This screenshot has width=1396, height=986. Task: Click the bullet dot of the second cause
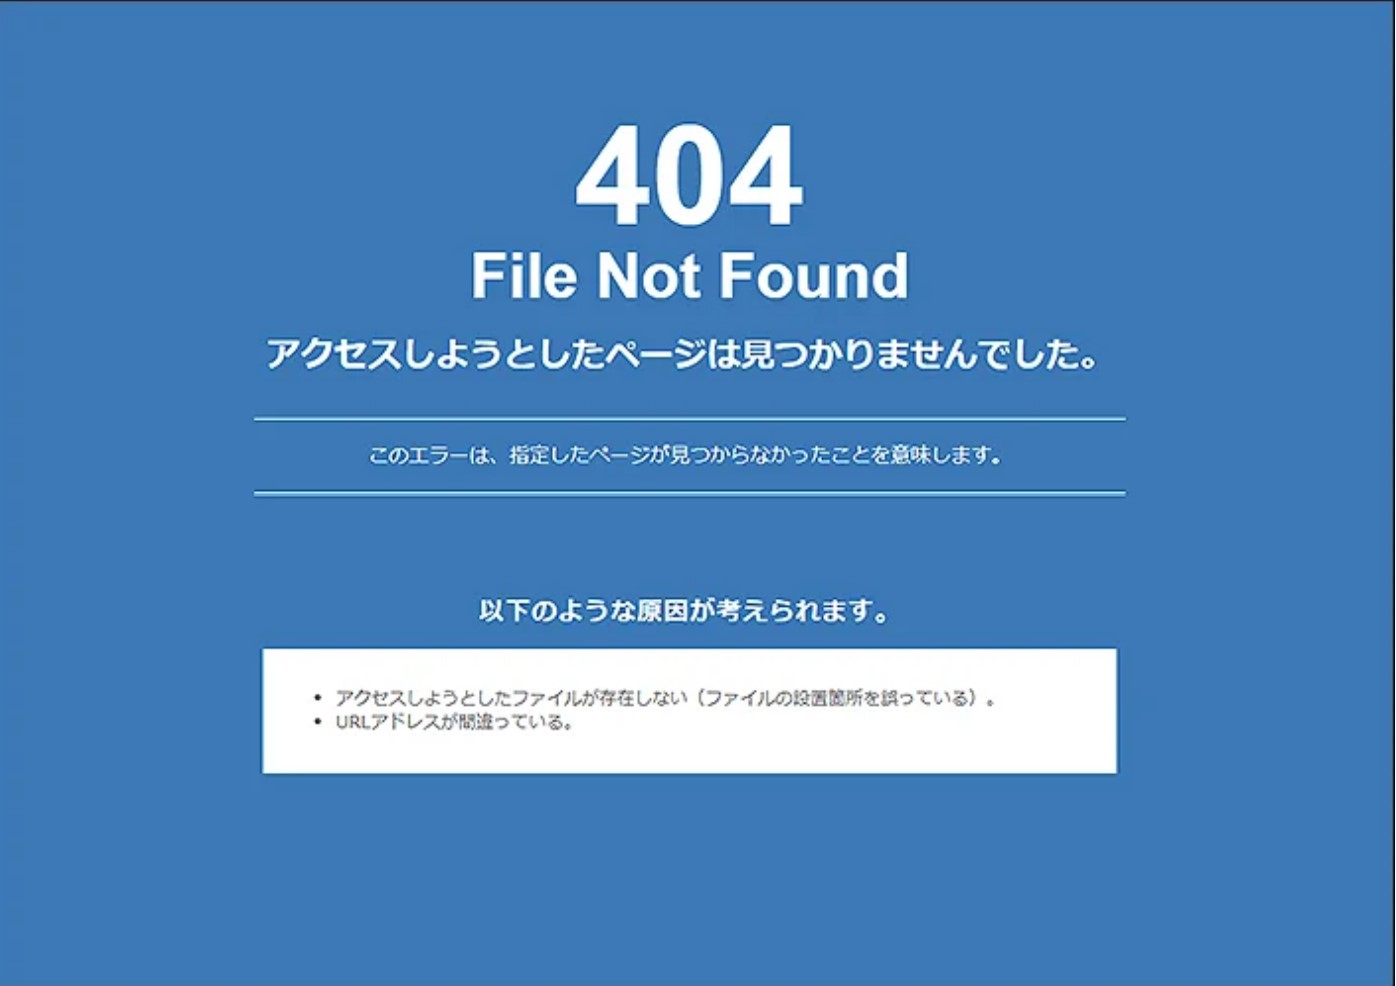[x=318, y=722]
